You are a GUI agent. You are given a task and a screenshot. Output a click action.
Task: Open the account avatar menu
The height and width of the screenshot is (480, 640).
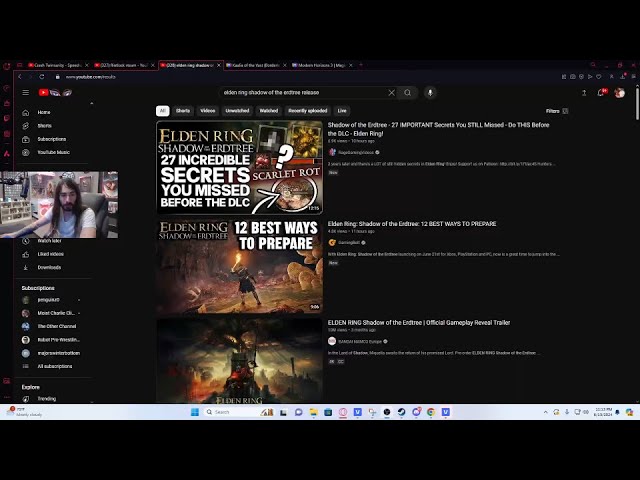(x=620, y=93)
